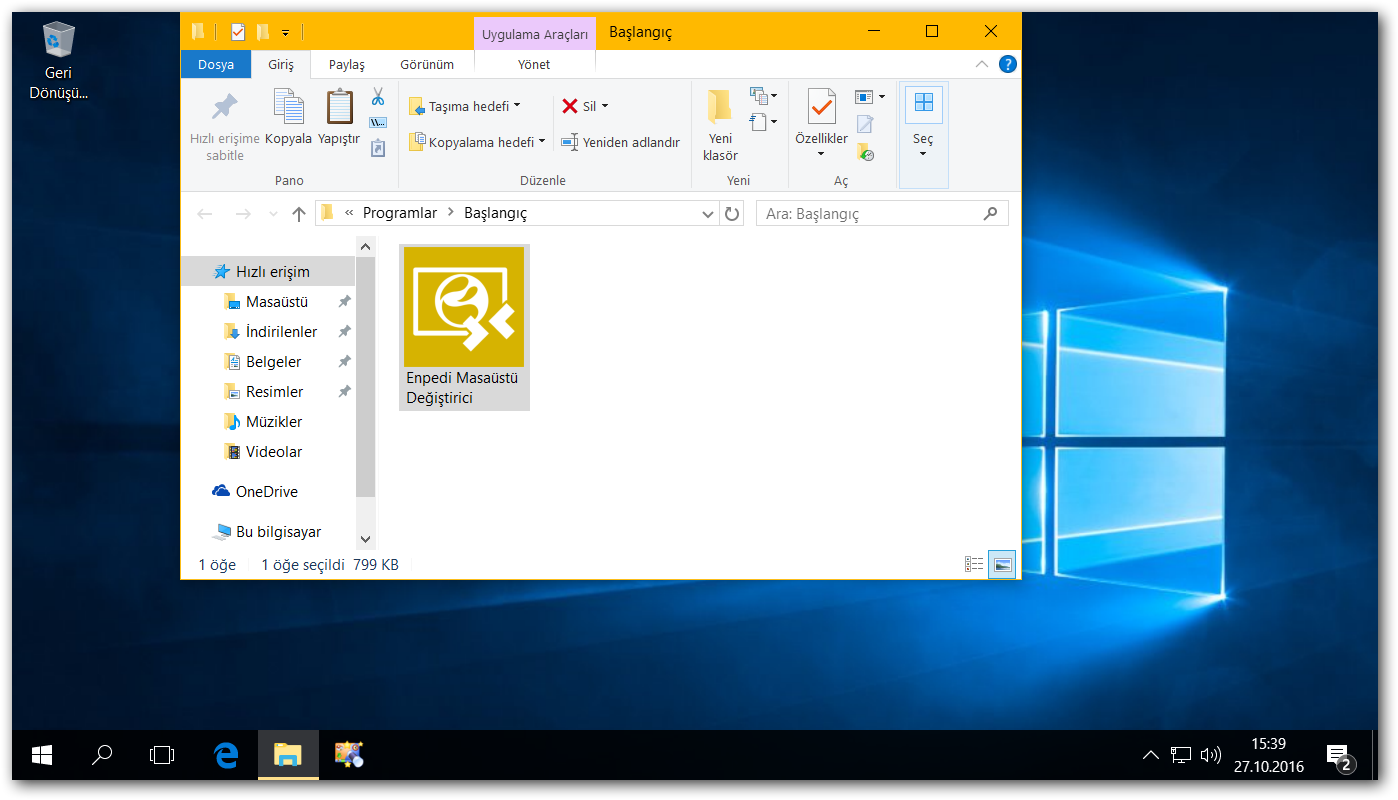This screenshot has height=800, width=1398.
Task: Click the Yeniden adlandır rename button
Action: coord(620,142)
